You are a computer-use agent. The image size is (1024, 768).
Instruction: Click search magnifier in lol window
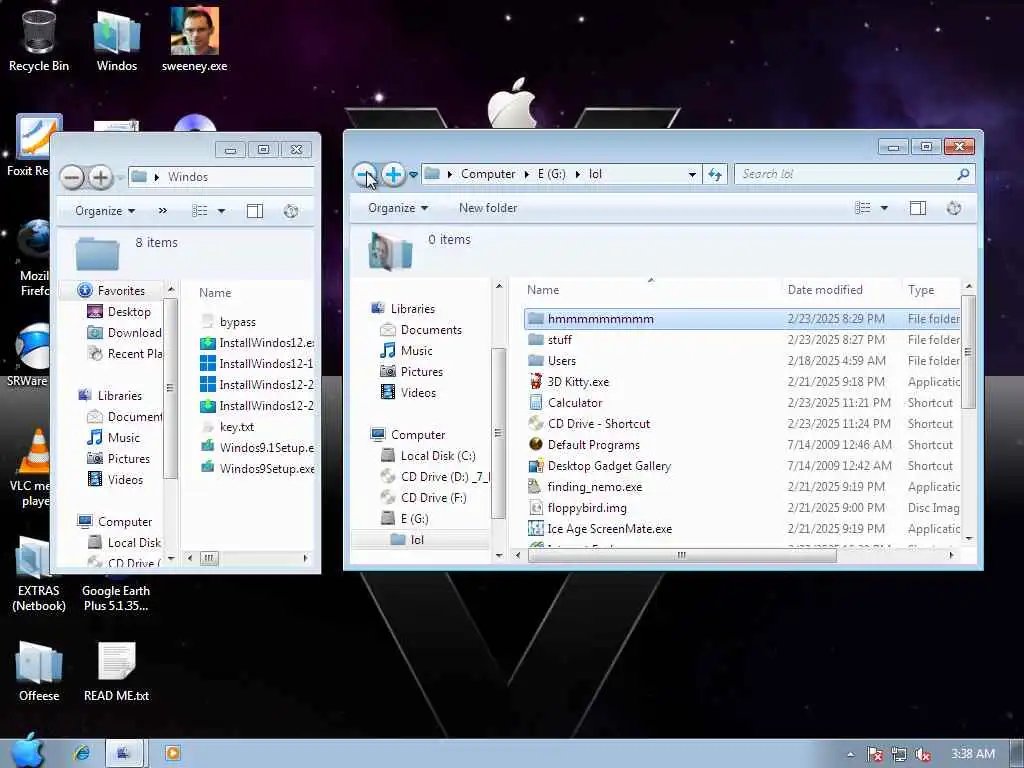coord(963,174)
